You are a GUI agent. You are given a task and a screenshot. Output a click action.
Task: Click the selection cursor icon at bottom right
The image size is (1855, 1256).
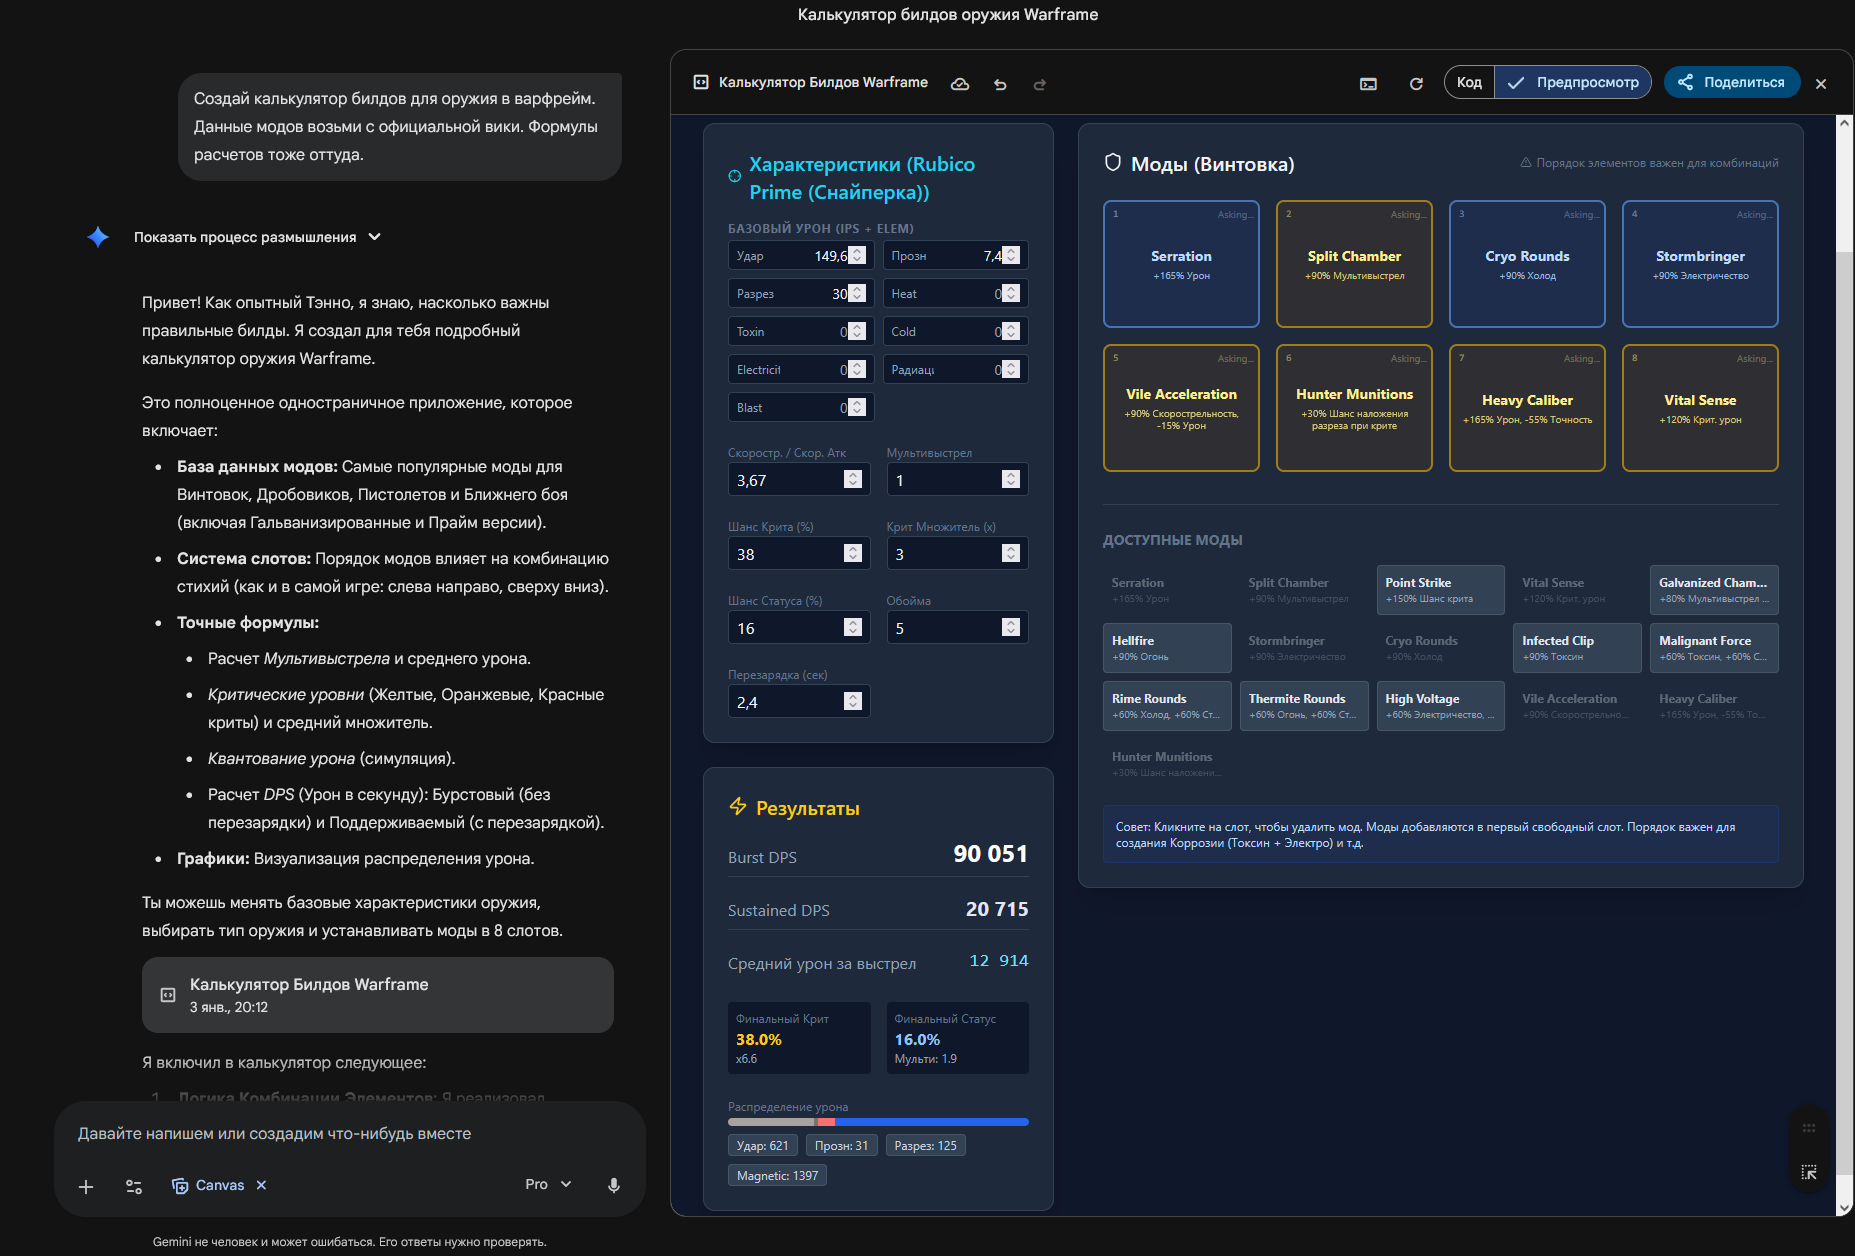pyautogui.click(x=1809, y=1172)
